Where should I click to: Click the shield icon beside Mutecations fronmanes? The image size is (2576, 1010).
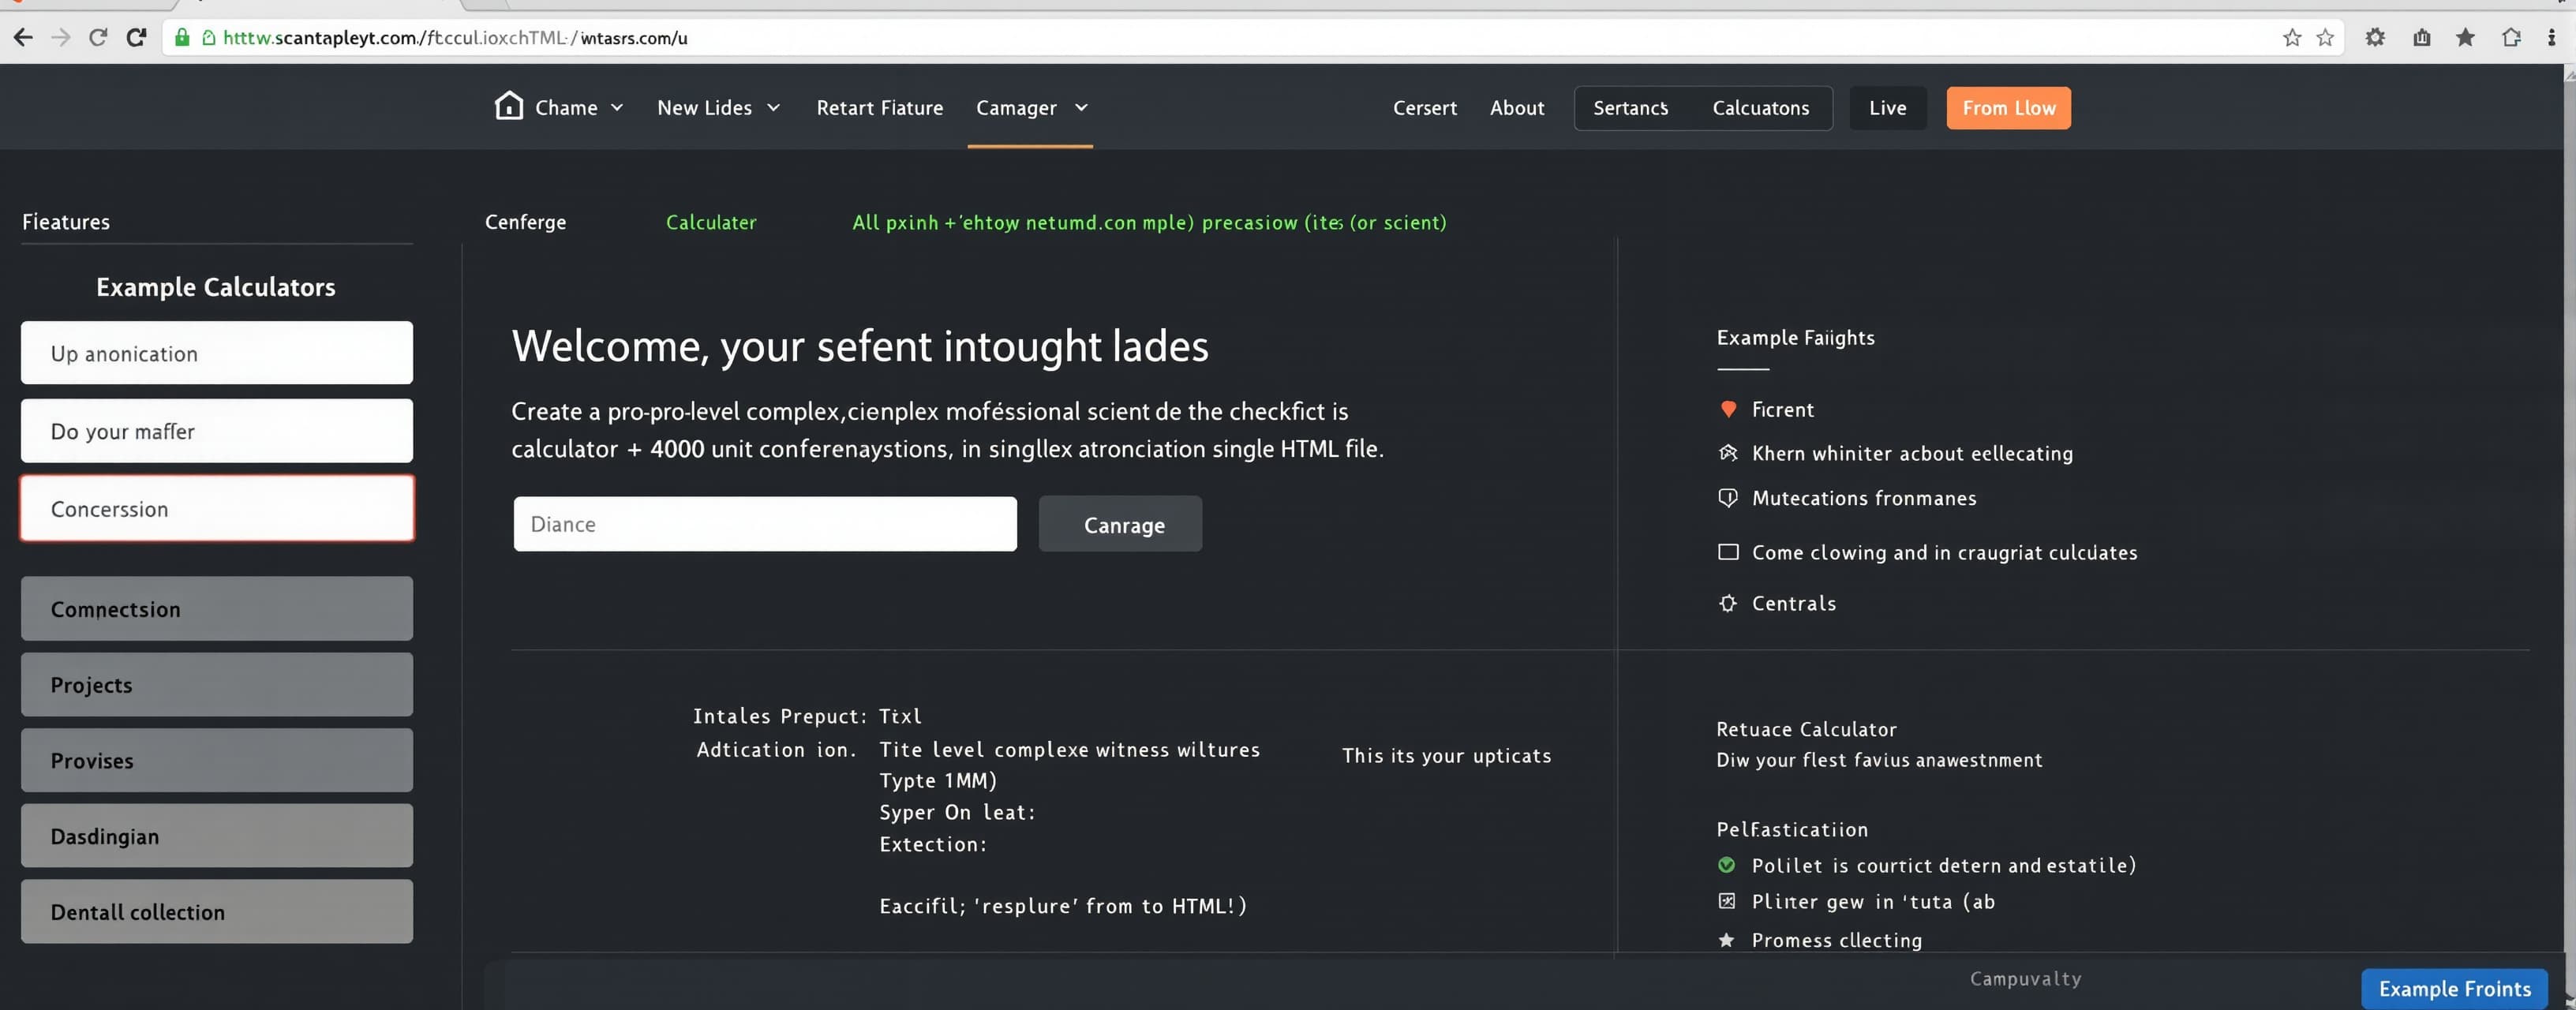point(1727,498)
